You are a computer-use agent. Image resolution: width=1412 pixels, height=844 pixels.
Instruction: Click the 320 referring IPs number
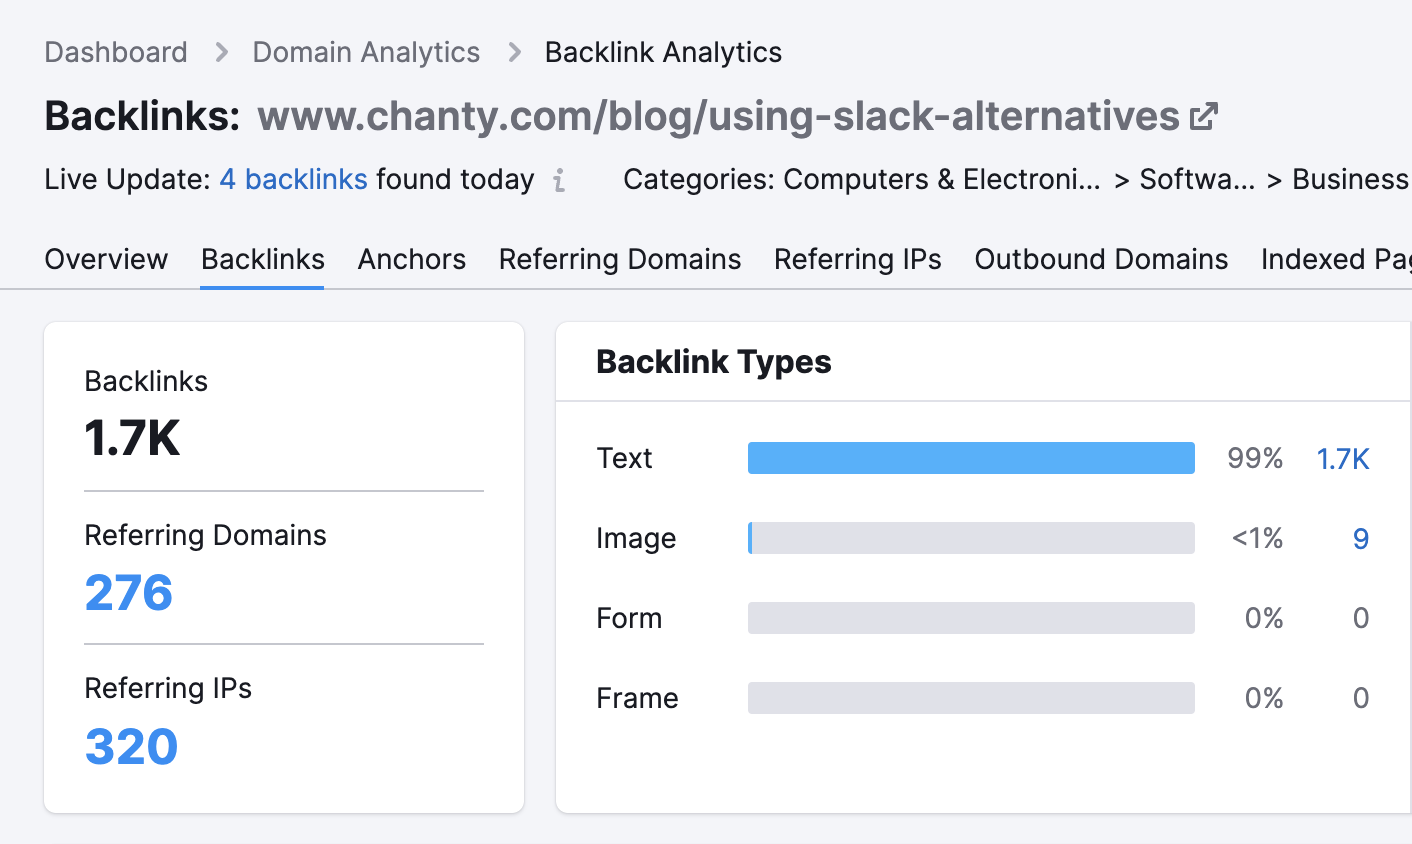pos(132,747)
